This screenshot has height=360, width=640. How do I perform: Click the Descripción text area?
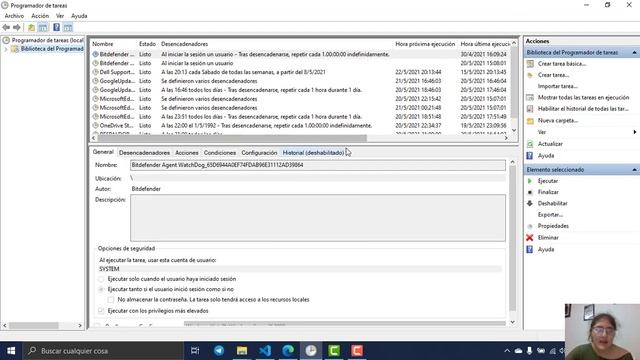click(x=318, y=218)
